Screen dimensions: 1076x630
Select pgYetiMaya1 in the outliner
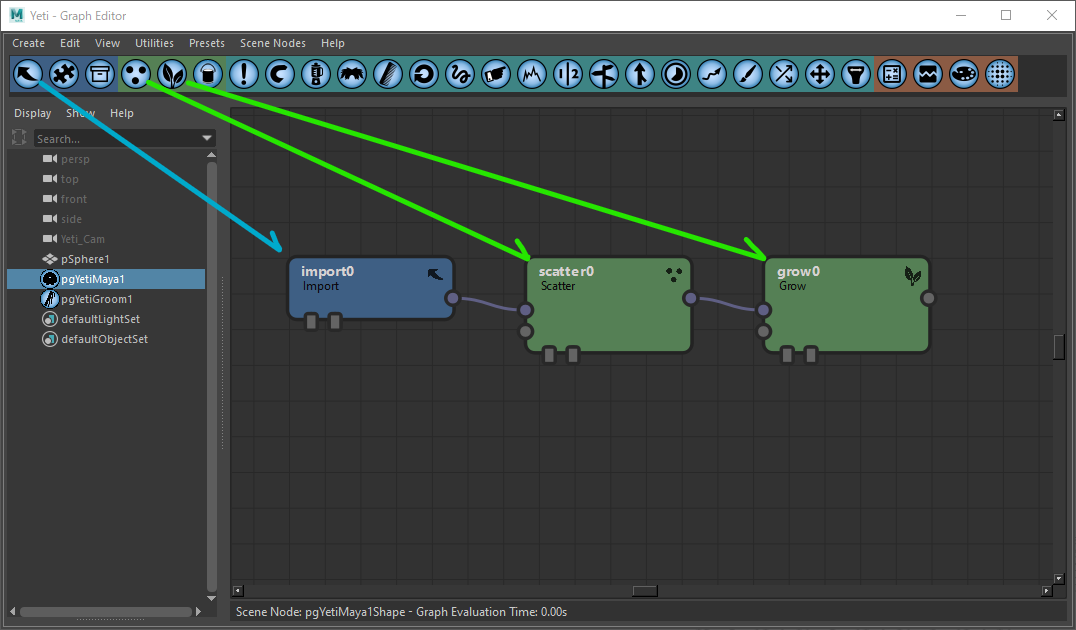pos(106,279)
